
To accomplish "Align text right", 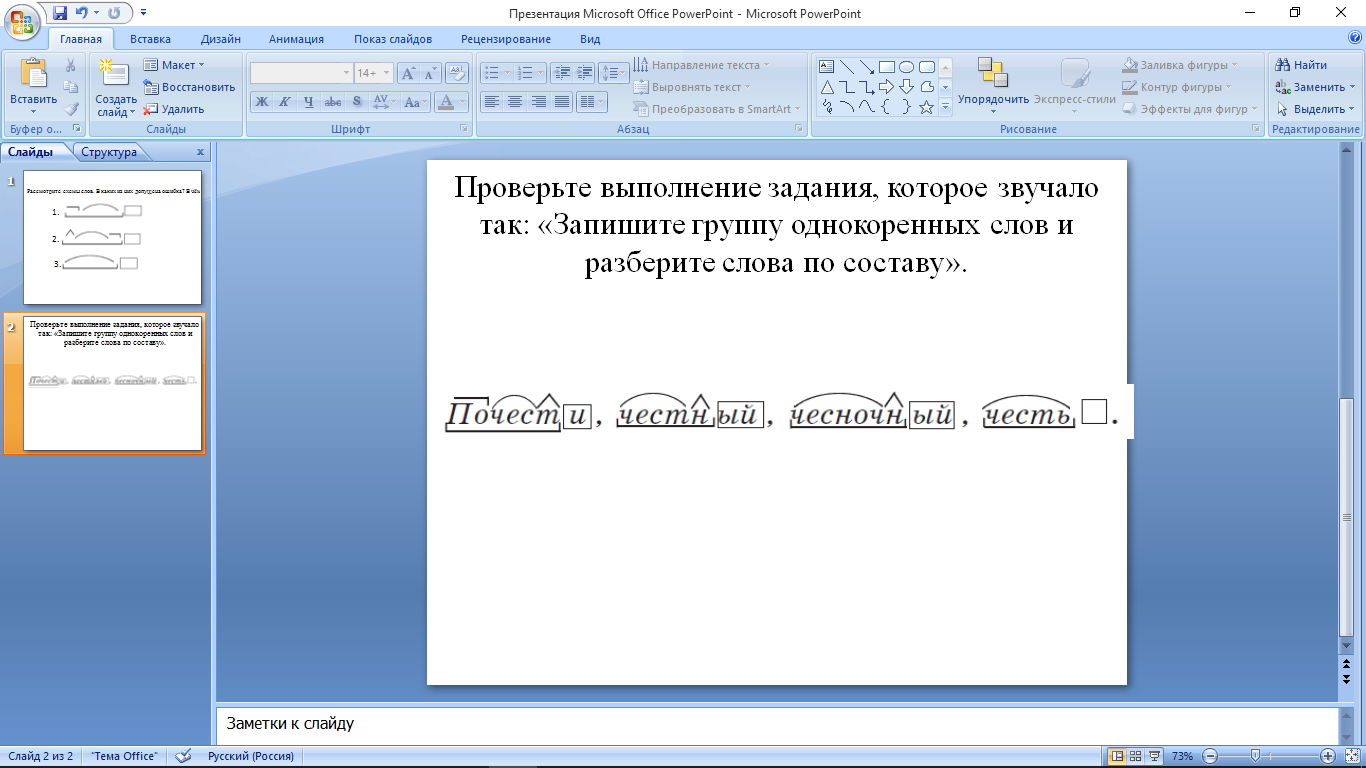I will pos(539,101).
